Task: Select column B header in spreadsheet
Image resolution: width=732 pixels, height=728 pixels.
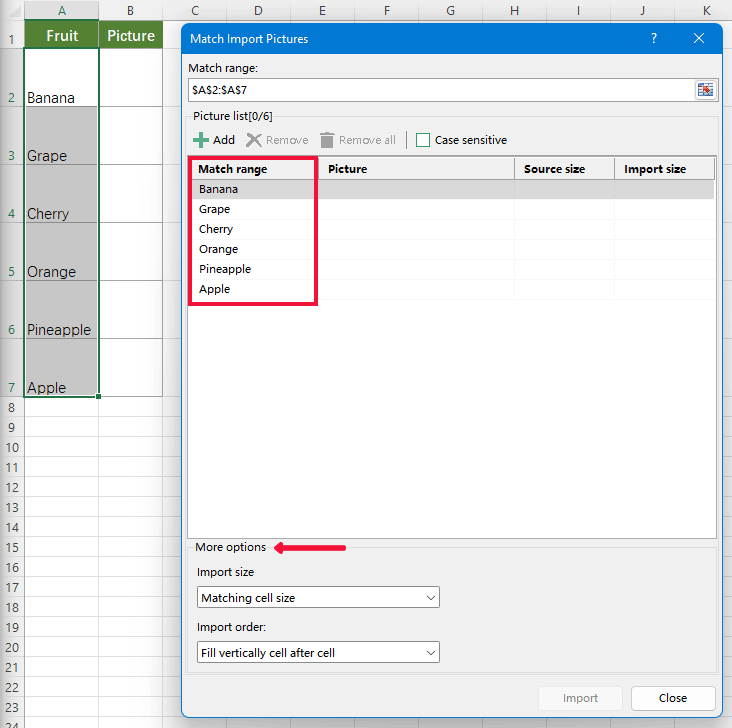Action: 131,10
